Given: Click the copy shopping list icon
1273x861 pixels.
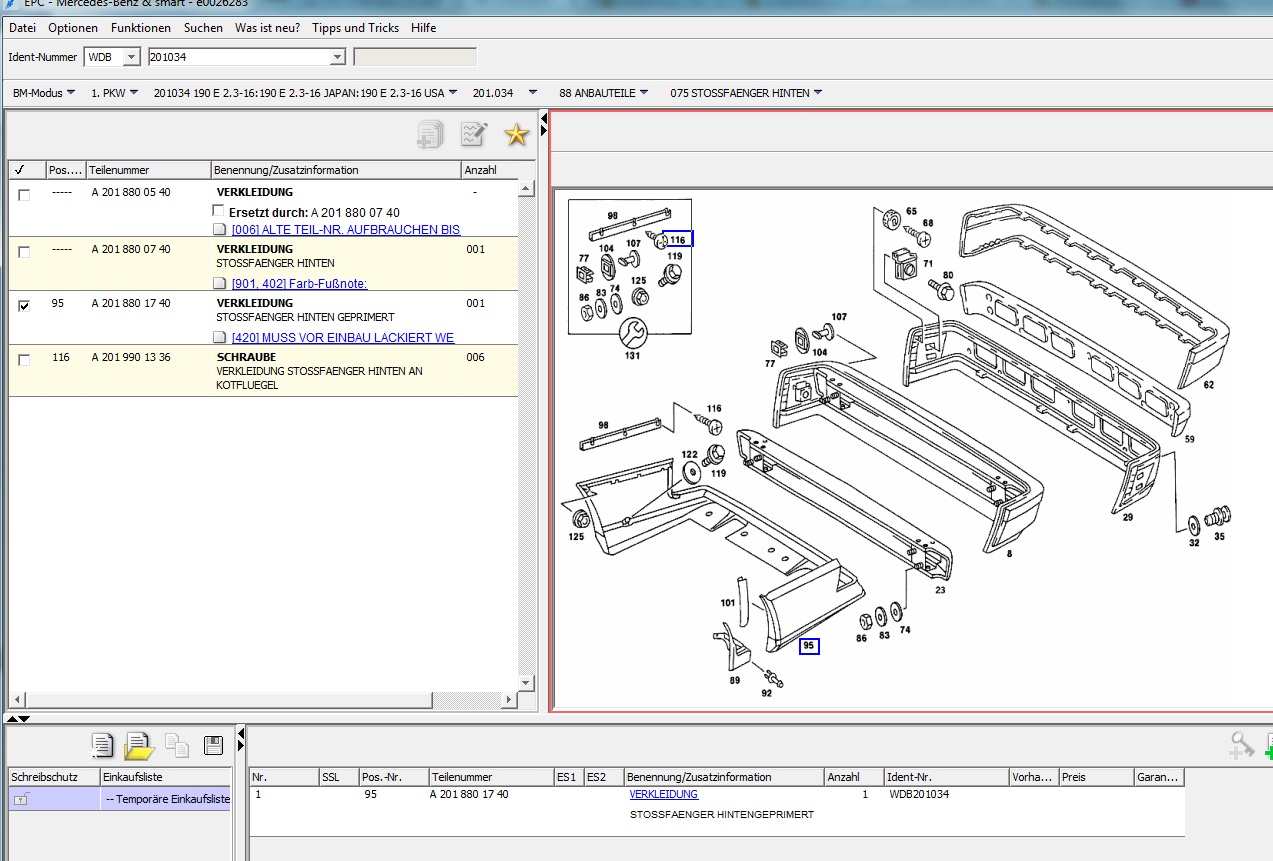Looking at the screenshot, I should tap(177, 745).
